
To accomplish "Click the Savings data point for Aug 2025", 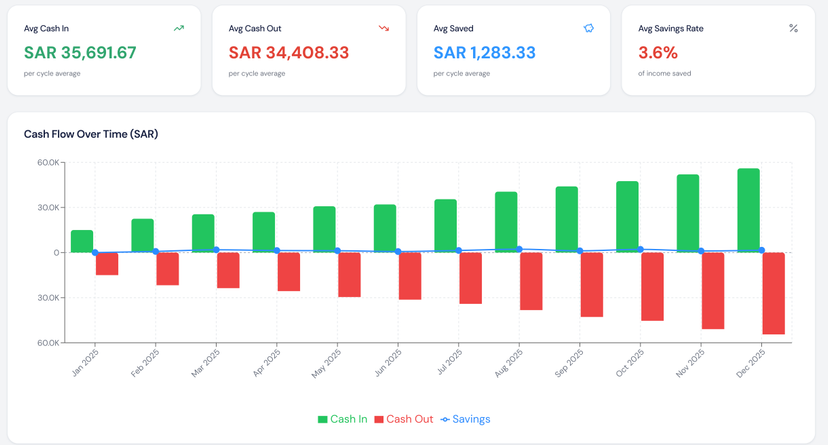I will point(519,249).
